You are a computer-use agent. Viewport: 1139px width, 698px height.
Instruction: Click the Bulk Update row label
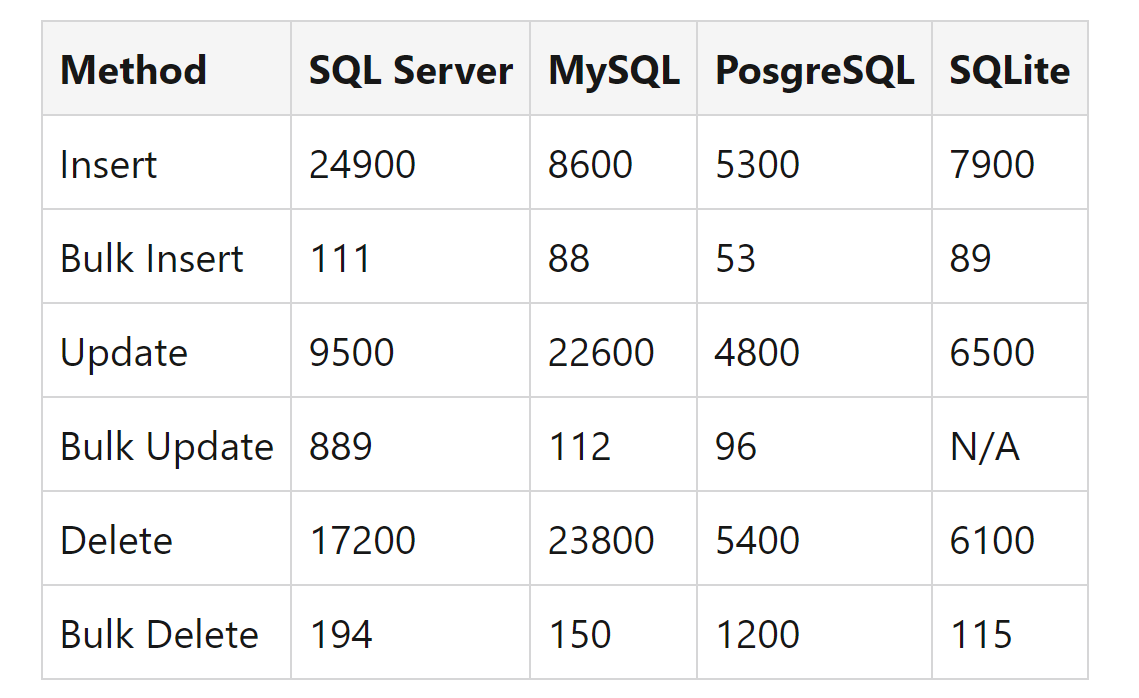tap(167, 447)
